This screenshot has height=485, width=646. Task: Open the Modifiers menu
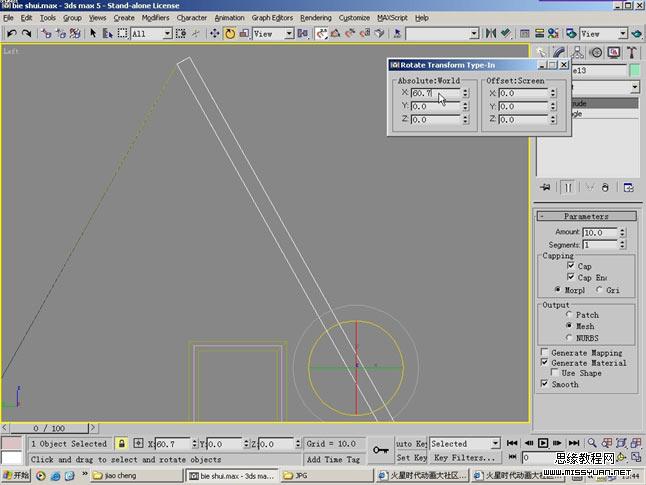point(155,18)
